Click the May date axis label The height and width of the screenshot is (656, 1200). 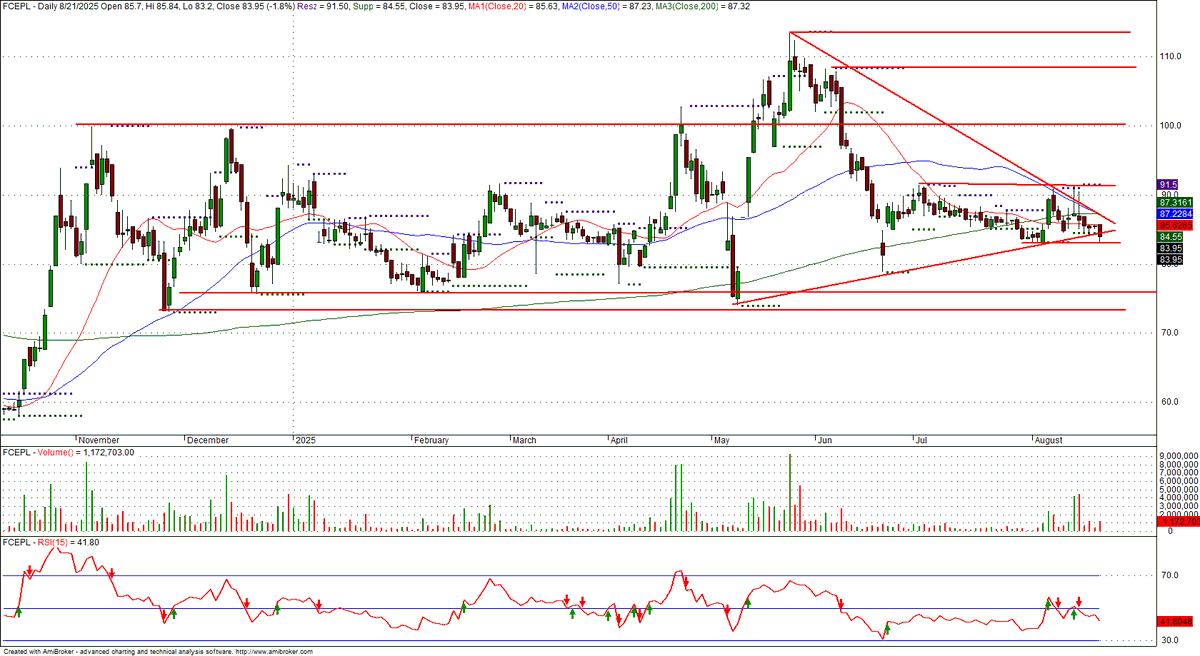point(722,440)
